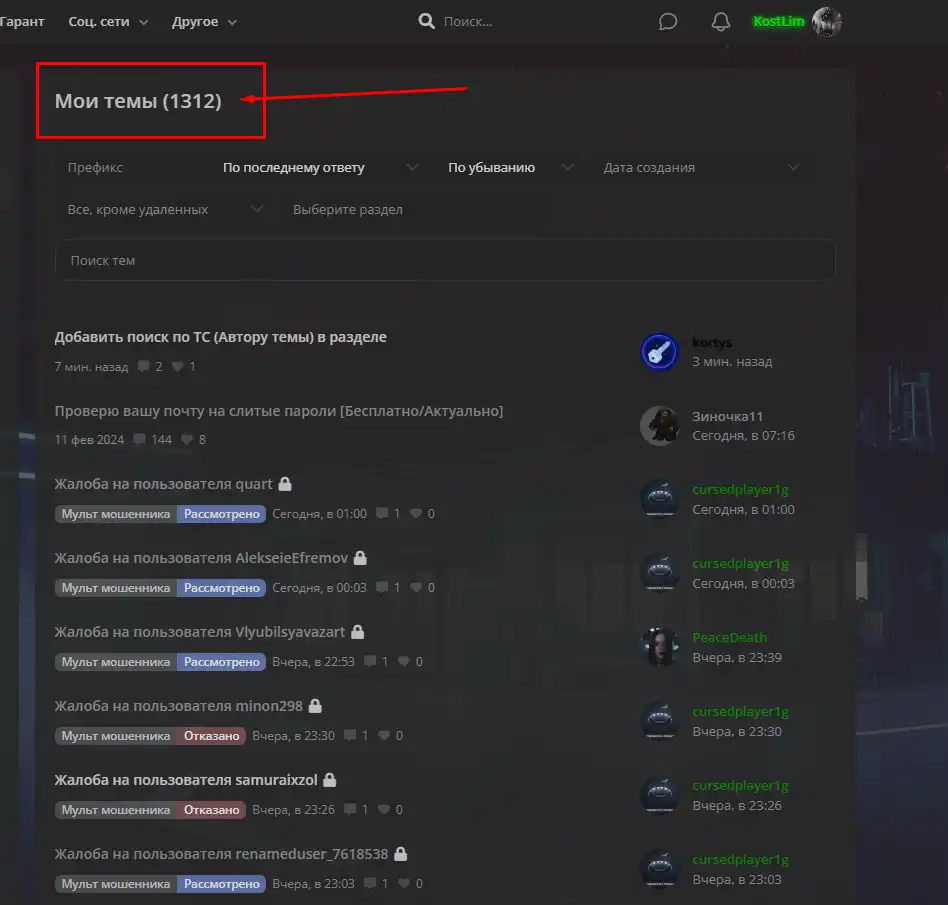This screenshot has width=948, height=905.
Task: Click the search magnifier icon in header
Action: click(426, 21)
